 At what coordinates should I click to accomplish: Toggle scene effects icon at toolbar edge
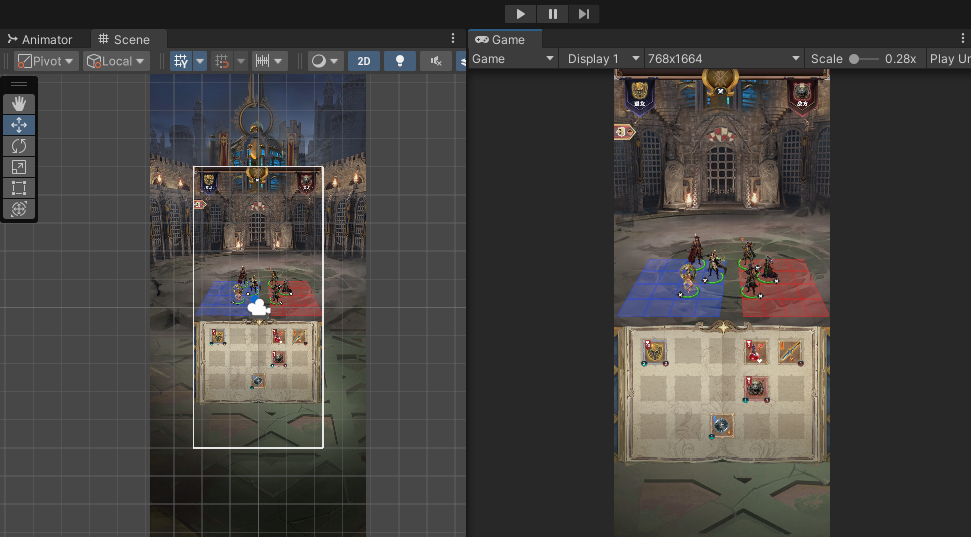(461, 61)
